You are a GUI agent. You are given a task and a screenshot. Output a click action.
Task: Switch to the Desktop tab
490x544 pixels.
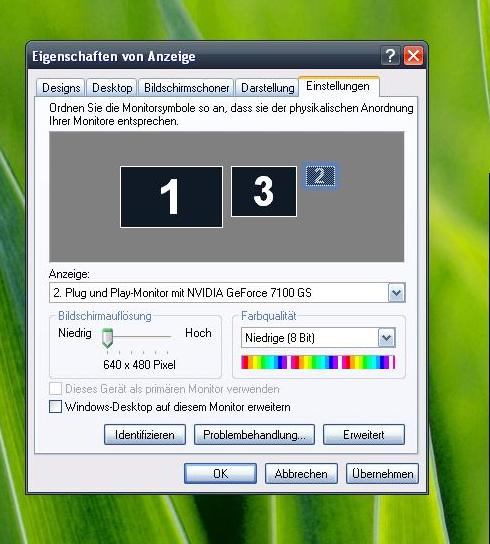click(112, 88)
